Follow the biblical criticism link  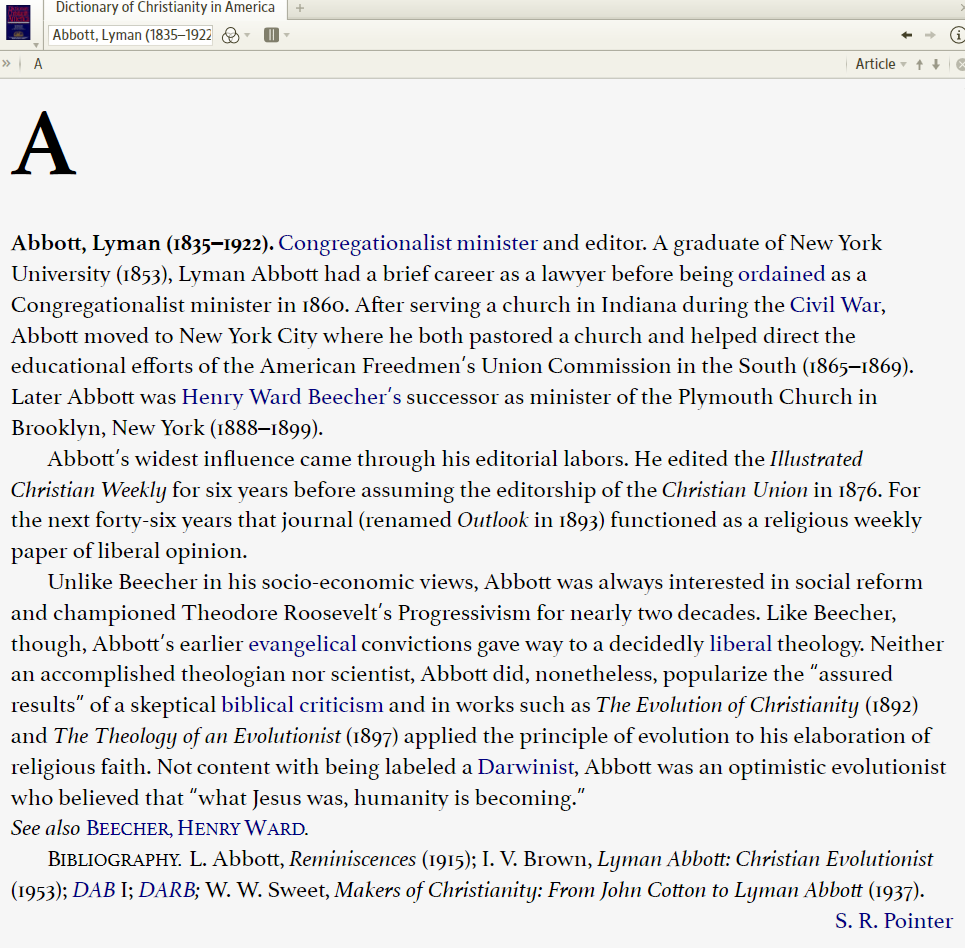pyautogui.click(x=302, y=705)
